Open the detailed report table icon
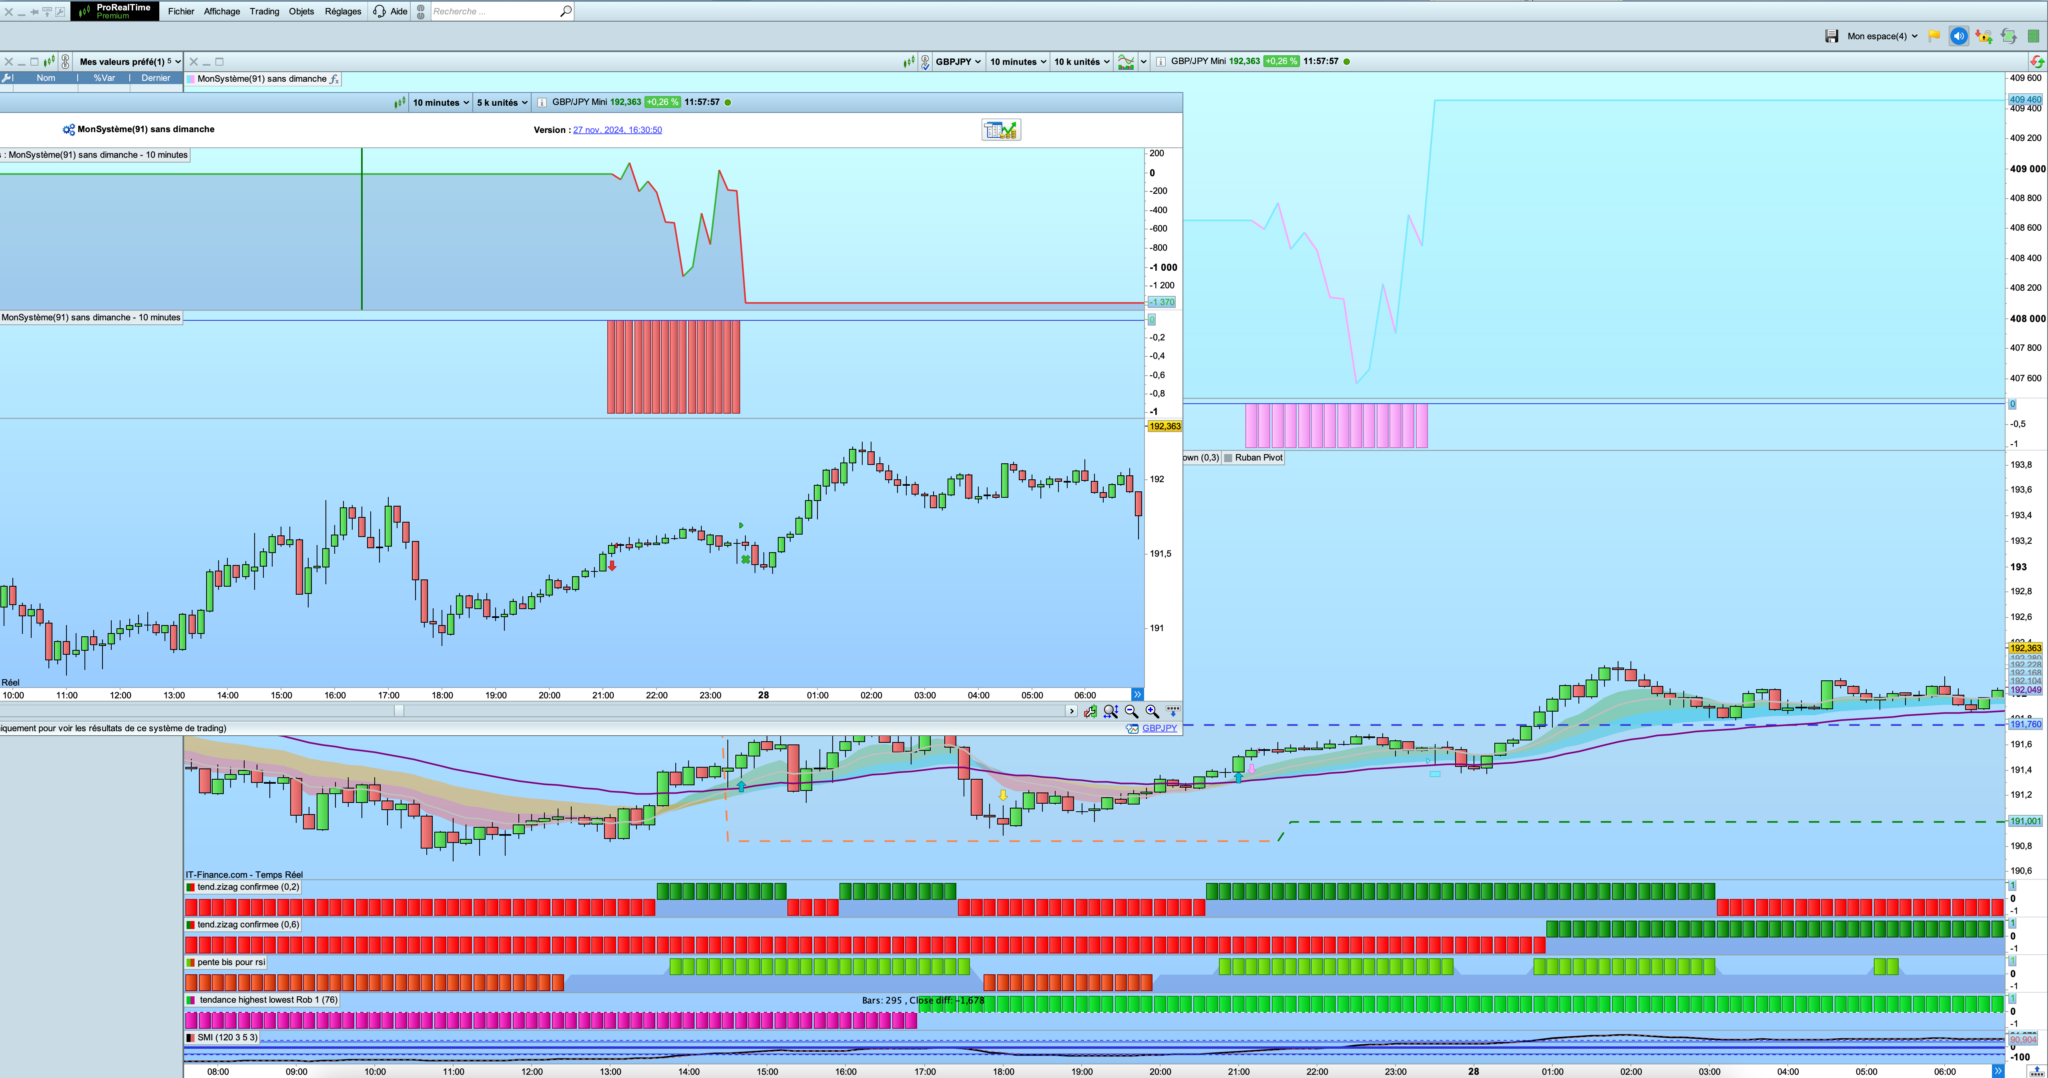The height and width of the screenshot is (1078, 2048). click(1001, 130)
